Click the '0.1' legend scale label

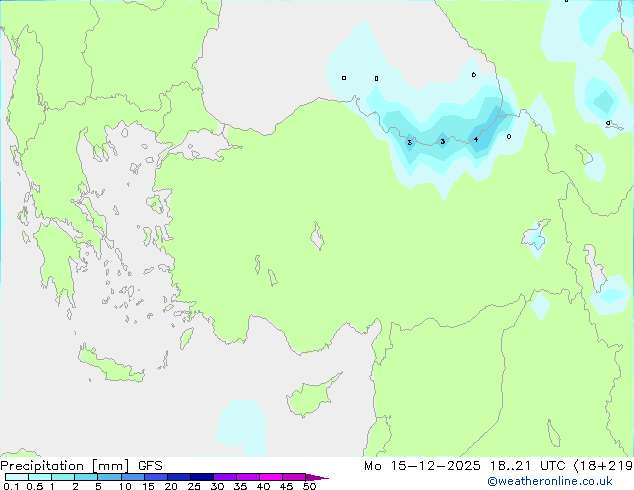pyautogui.click(x=11, y=486)
